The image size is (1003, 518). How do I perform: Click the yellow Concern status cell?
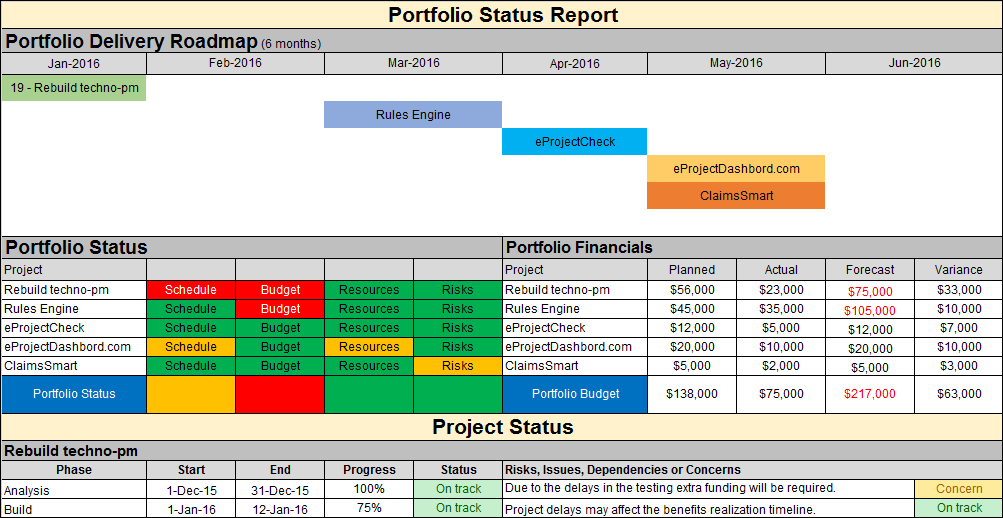[958, 489]
